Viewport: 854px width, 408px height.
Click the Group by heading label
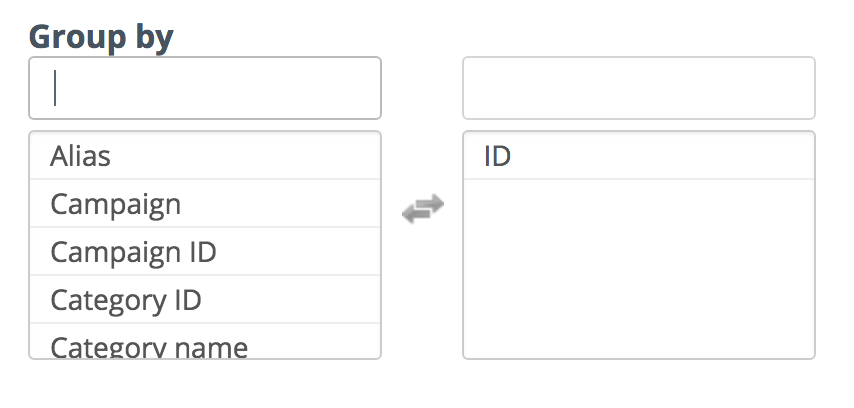point(101,36)
